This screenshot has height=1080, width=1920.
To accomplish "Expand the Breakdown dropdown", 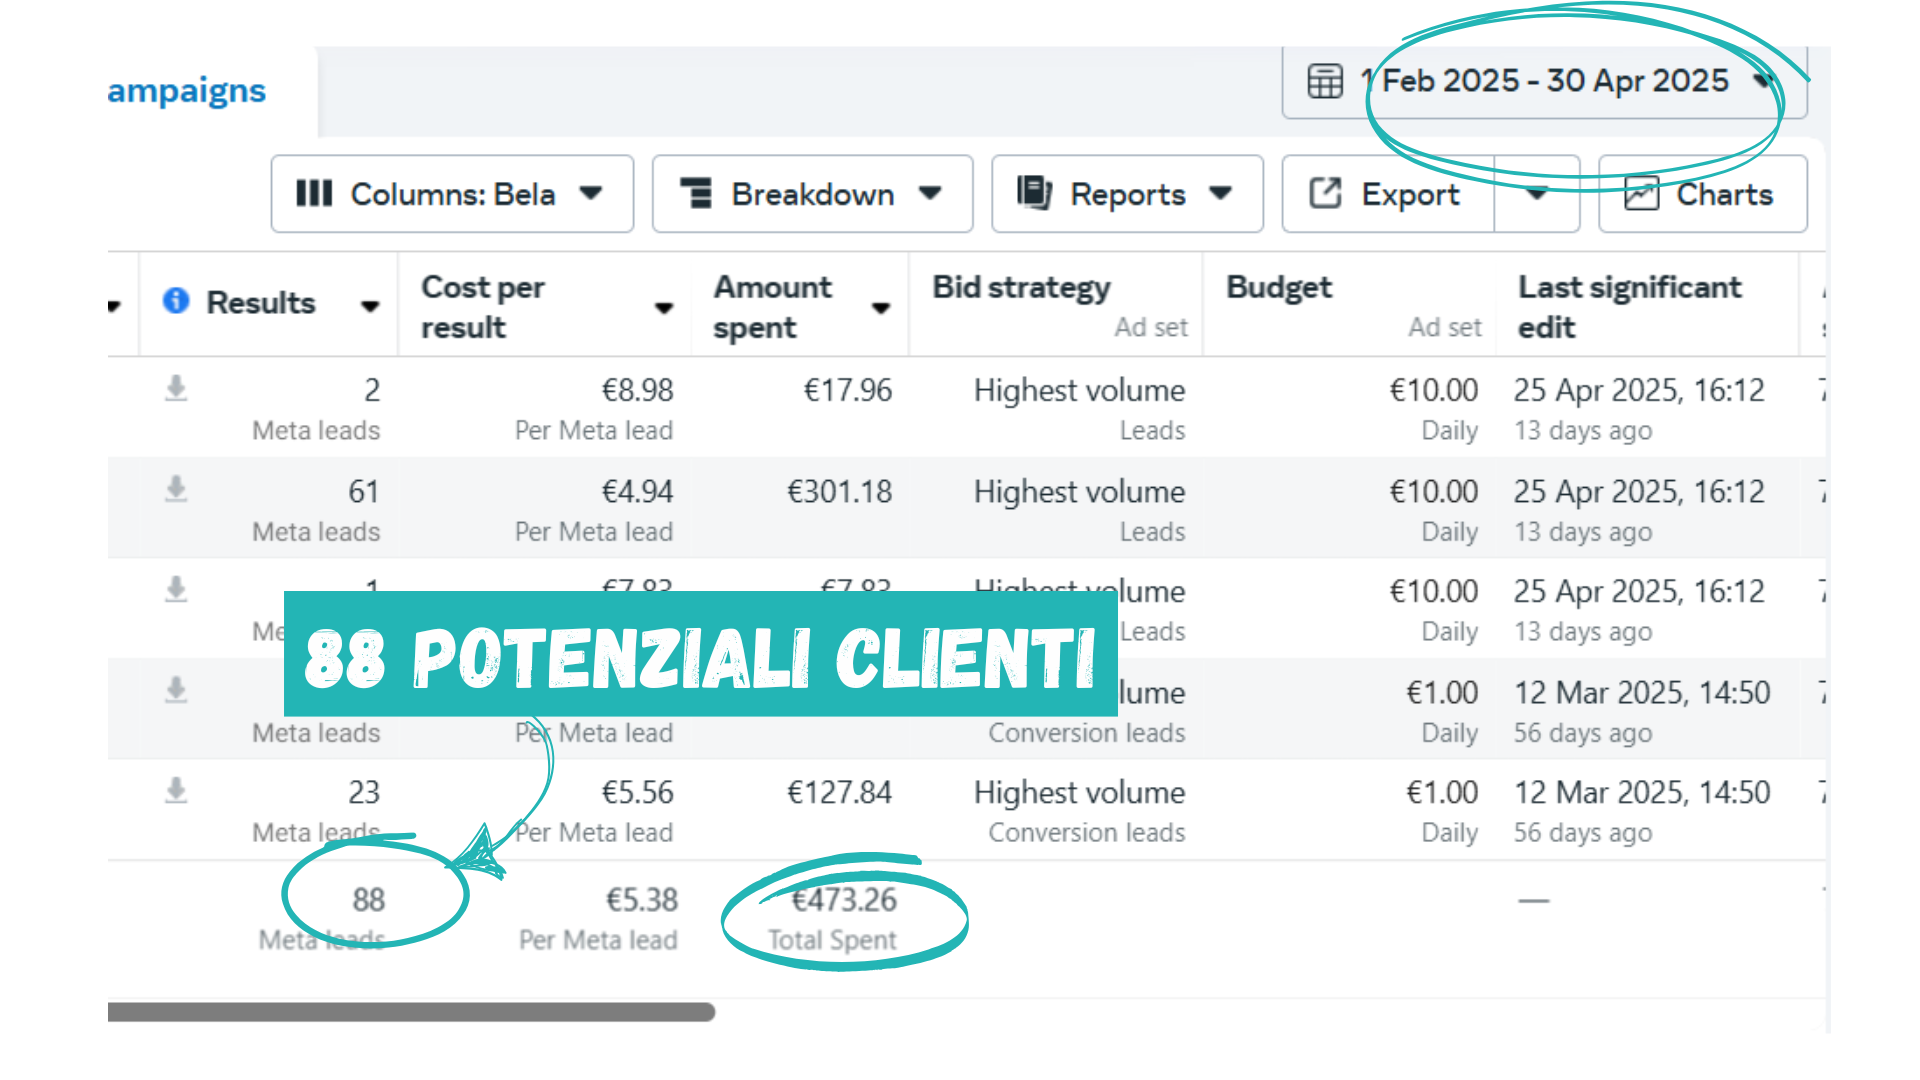I will click(x=812, y=194).
